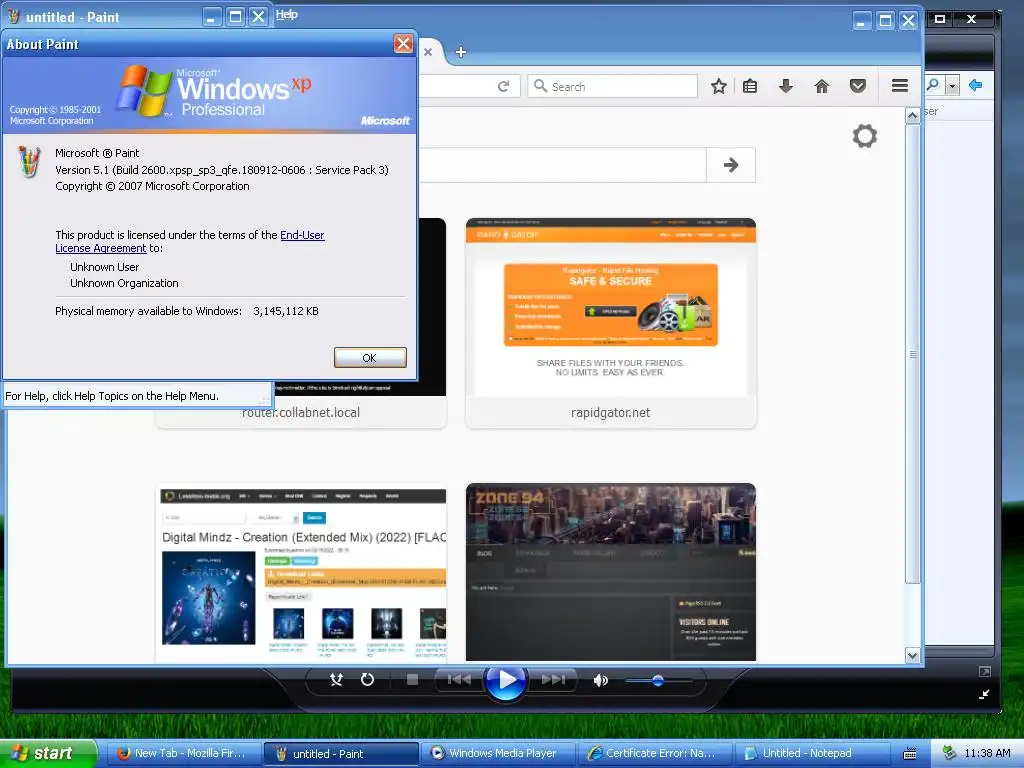This screenshot has width=1024, height=768.
Task: Open the Zone 94 site tile
Action: coord(611,572)
